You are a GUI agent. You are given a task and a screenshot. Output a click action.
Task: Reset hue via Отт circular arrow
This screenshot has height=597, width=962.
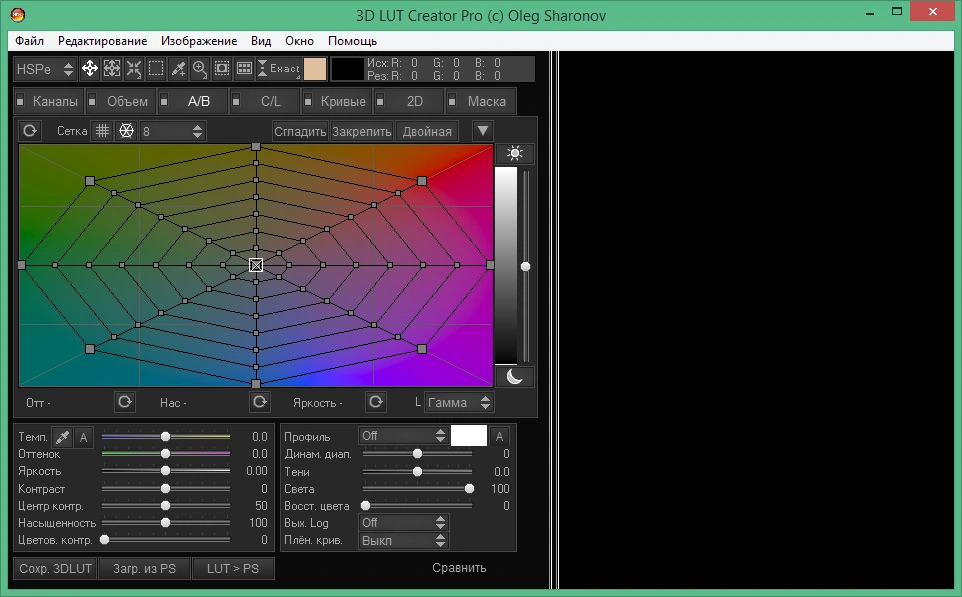pyautogui.click(x=125, y=402)
